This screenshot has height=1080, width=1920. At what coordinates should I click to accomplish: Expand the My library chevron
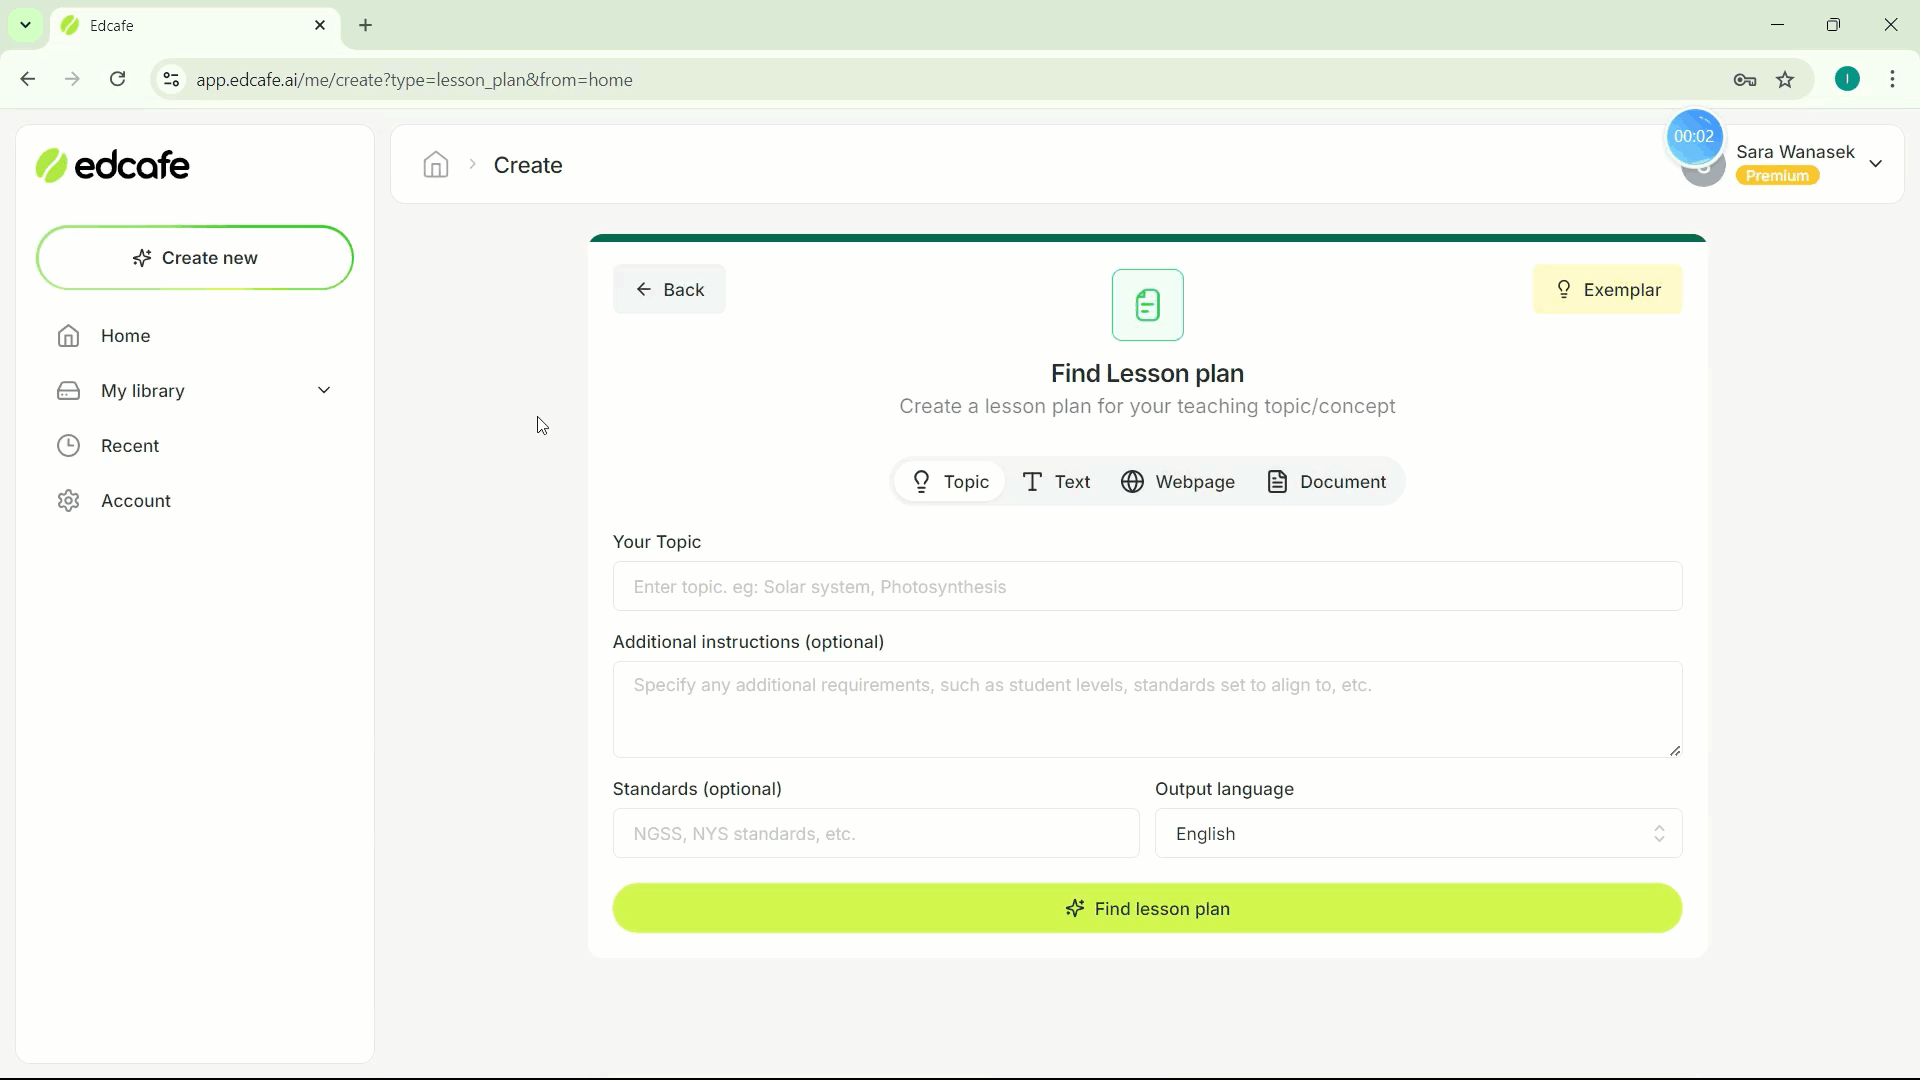pos(324,391)
